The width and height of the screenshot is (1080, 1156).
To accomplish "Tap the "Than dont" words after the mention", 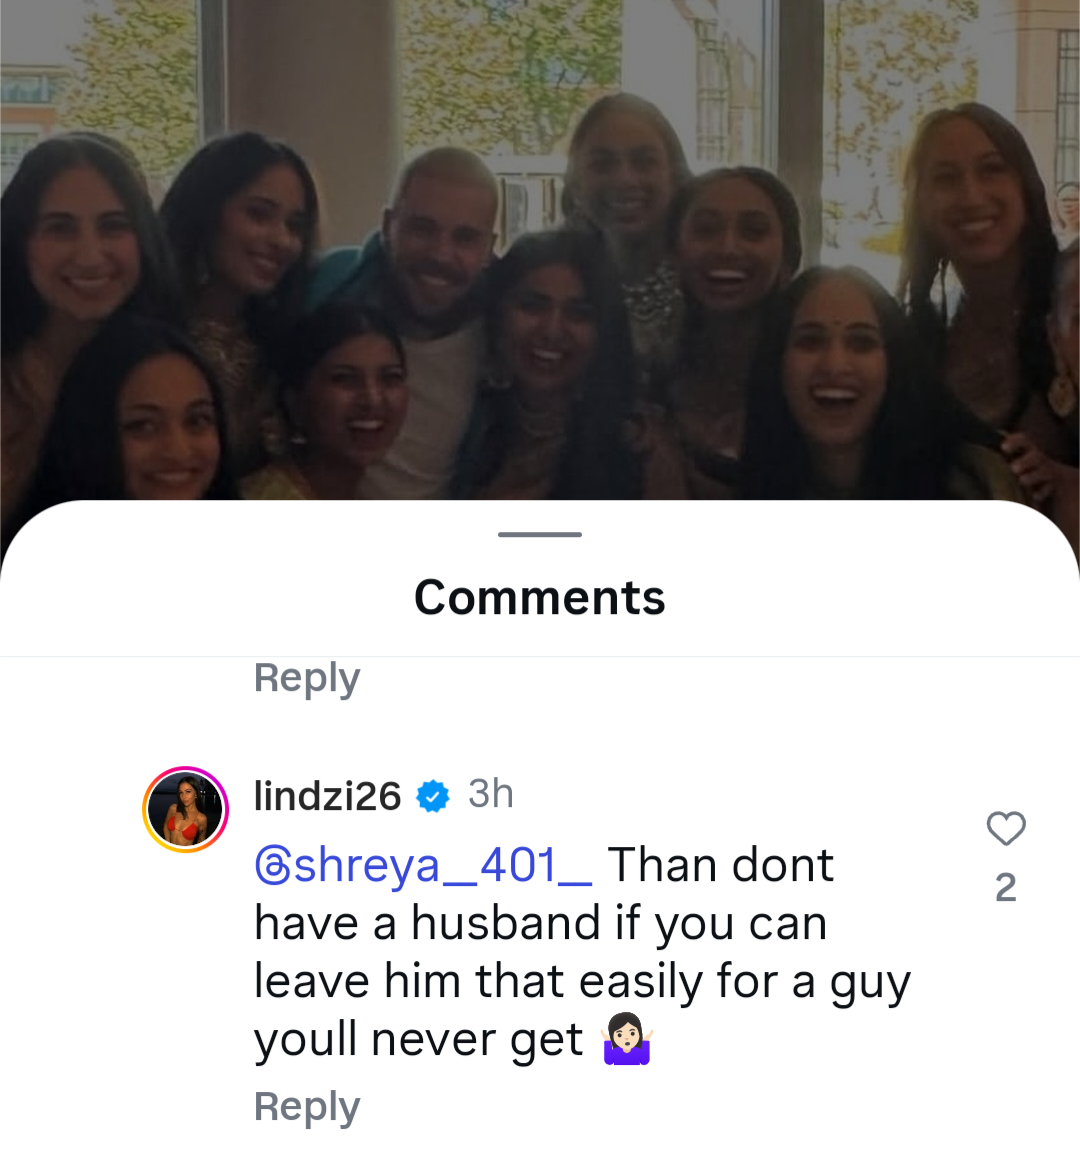I will point(720,864).
